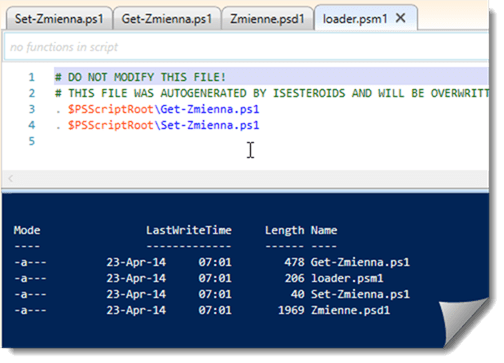Screen dimensions: 504x363
Task: Click Set-Zmienna.ps1 in the console listing
Action: click(360, 294)
